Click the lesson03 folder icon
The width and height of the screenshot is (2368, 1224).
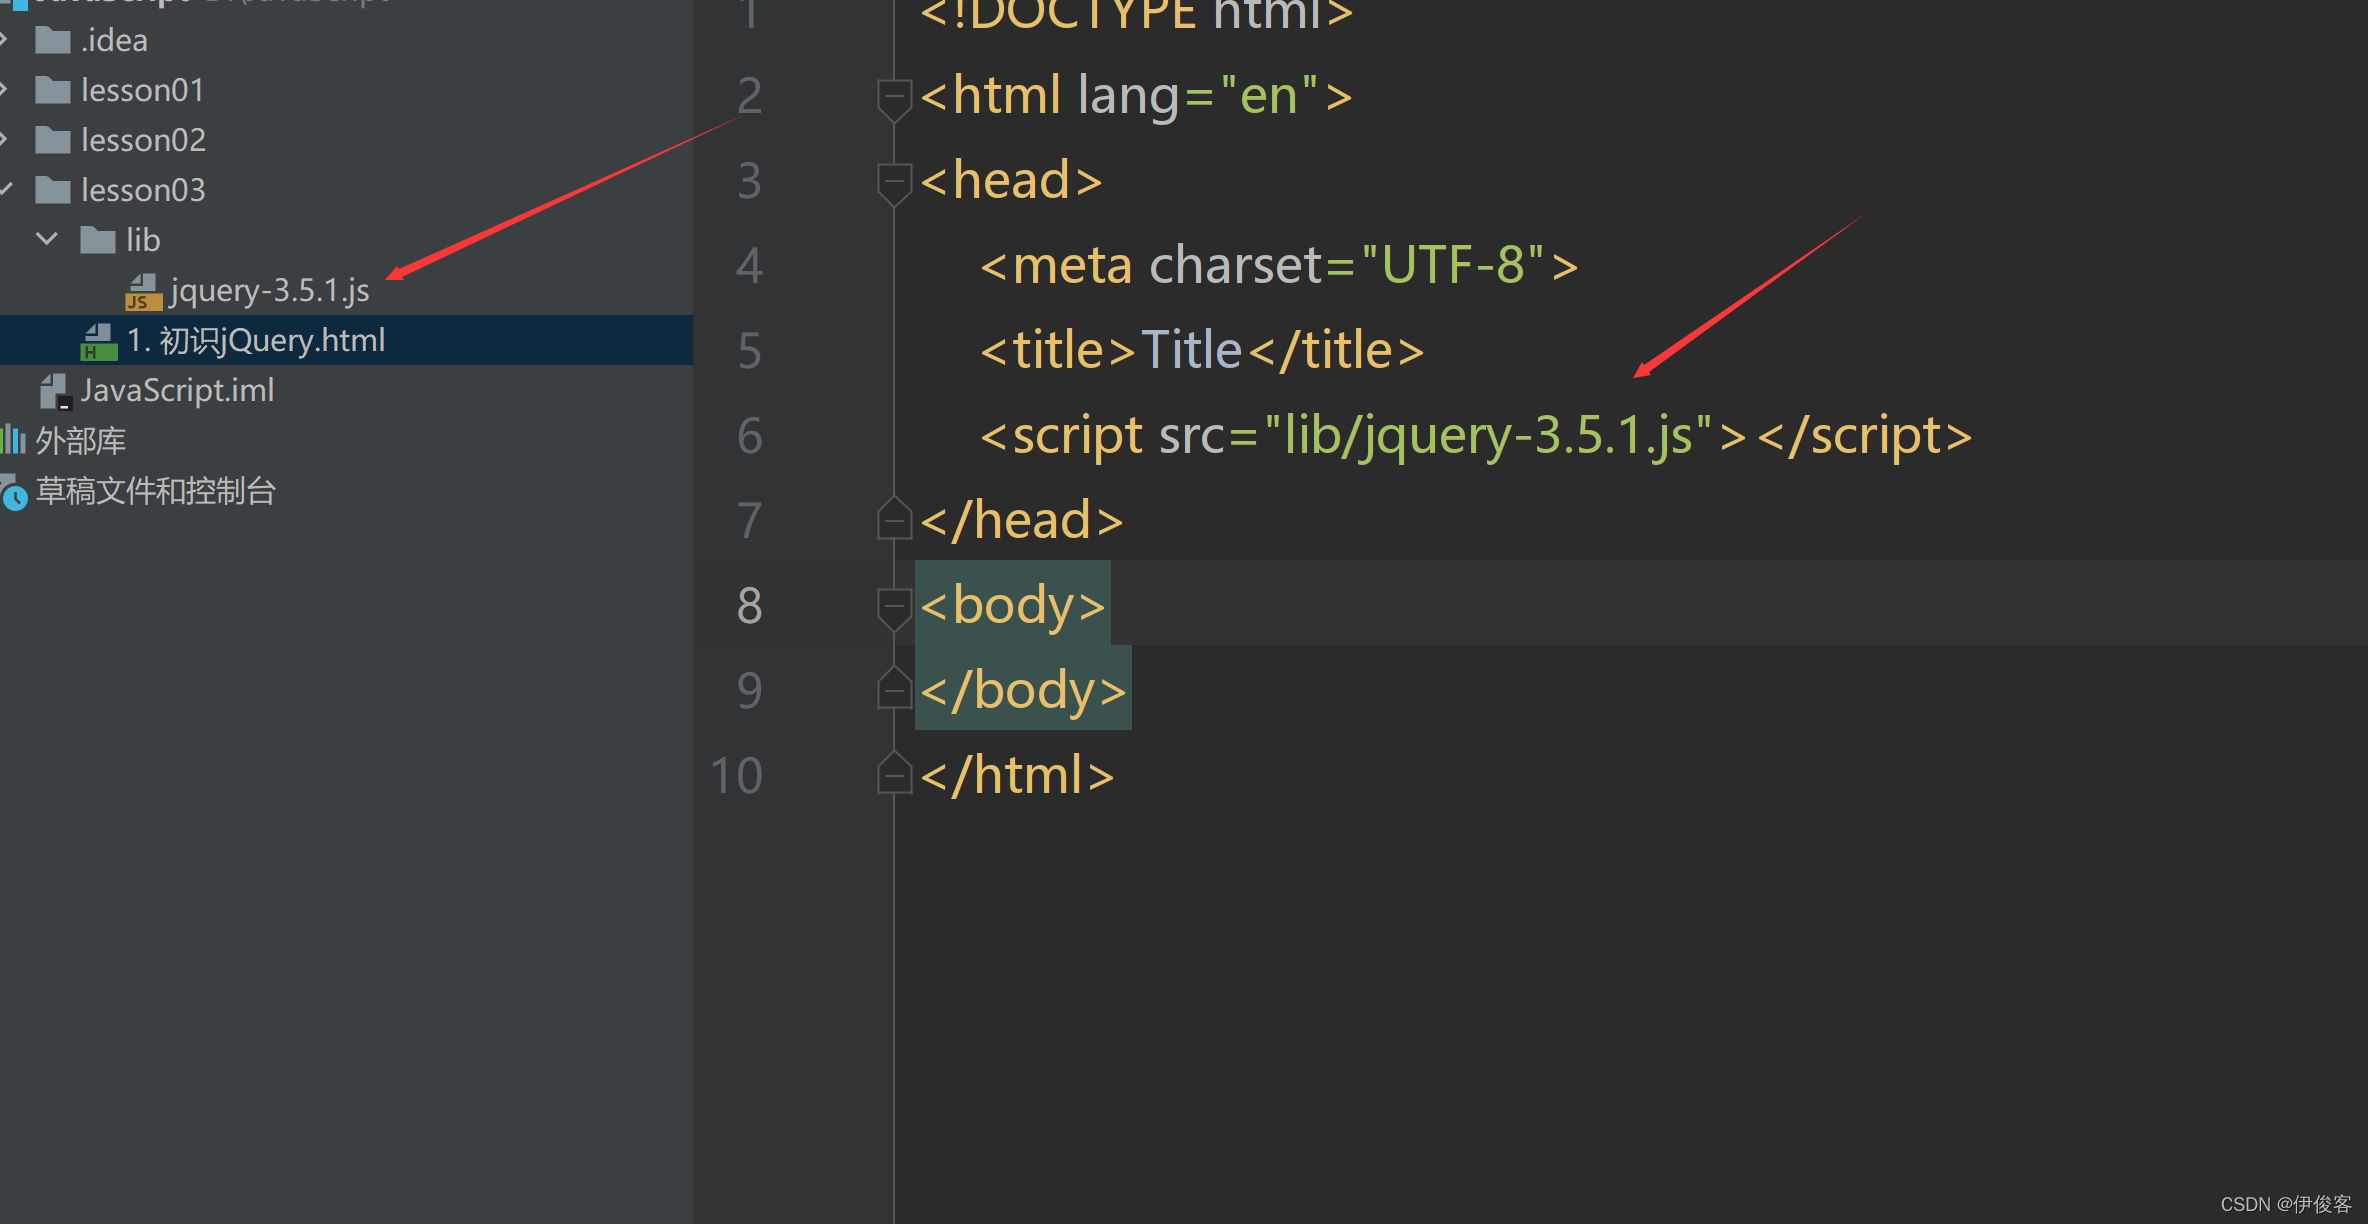click(52, 190)
